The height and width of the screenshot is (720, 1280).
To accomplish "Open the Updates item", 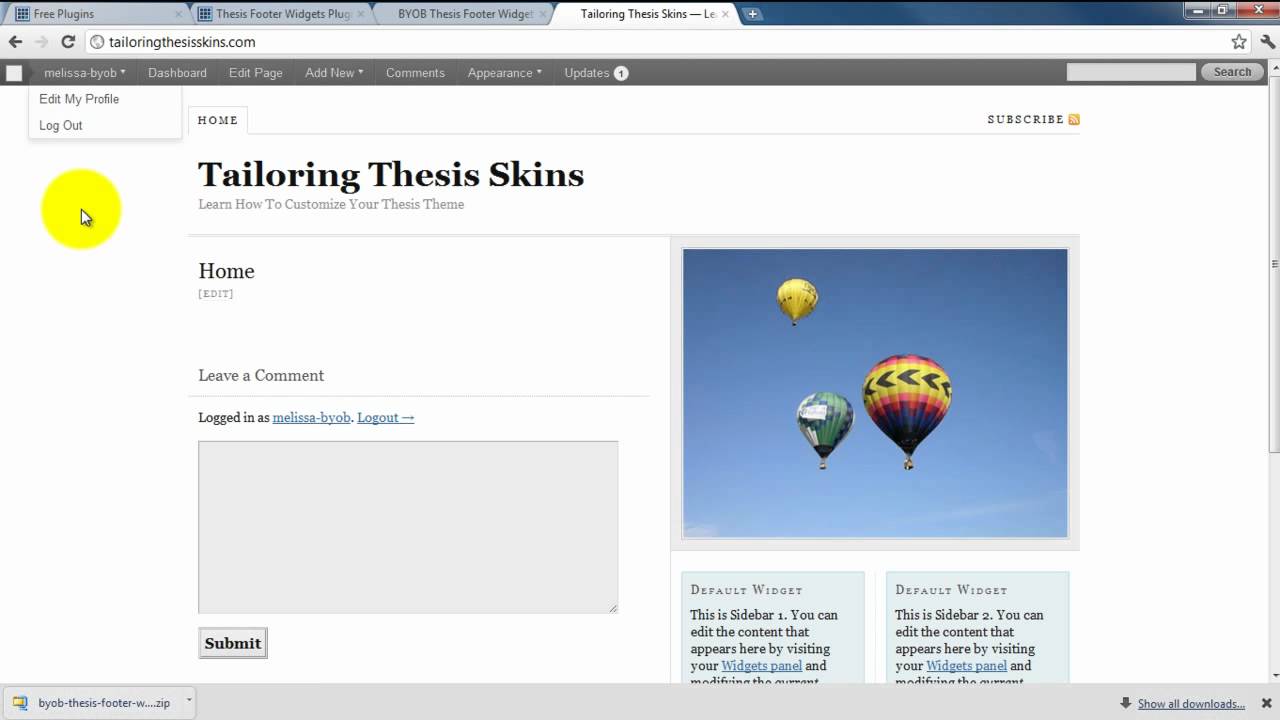I will coord(596,73).
